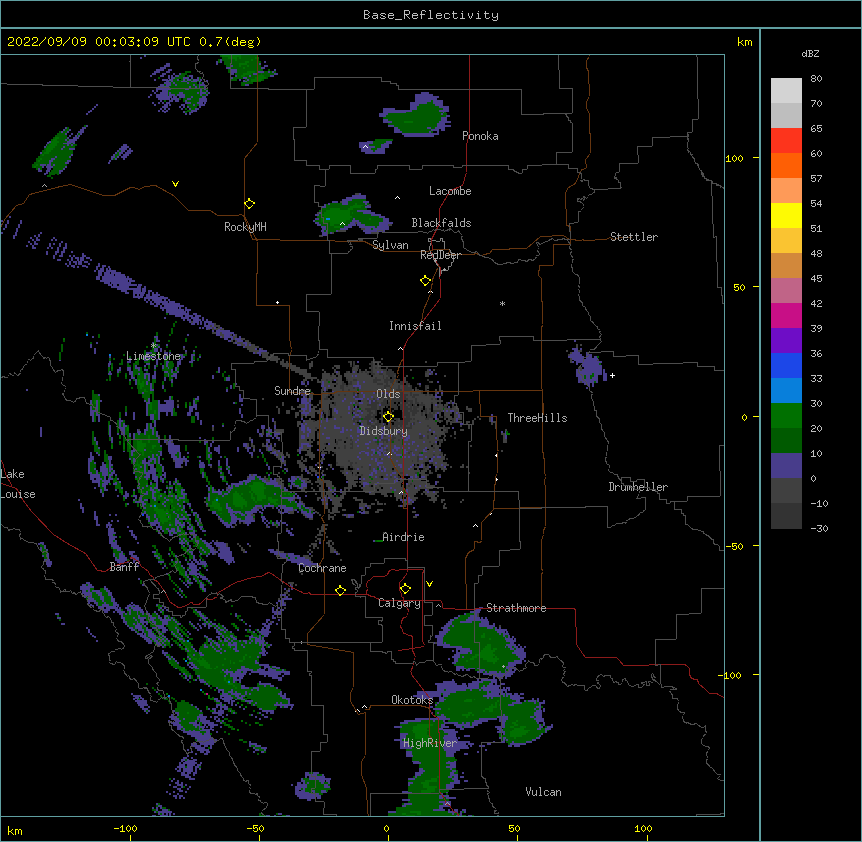Click the Calgary city label
The width and height of the screenshot is (862, 842).
click(x=399, y=603)
